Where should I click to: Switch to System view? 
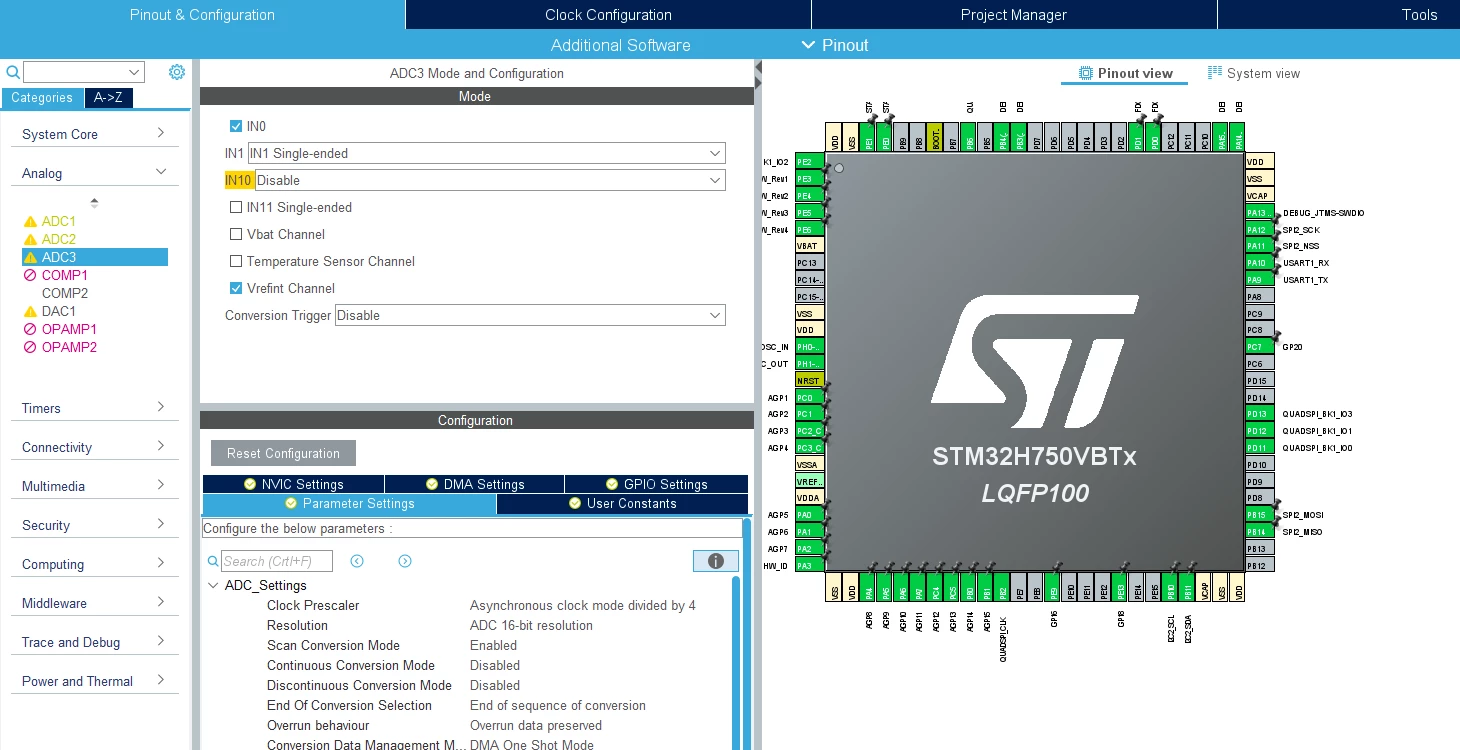[x=1254, y=73]
